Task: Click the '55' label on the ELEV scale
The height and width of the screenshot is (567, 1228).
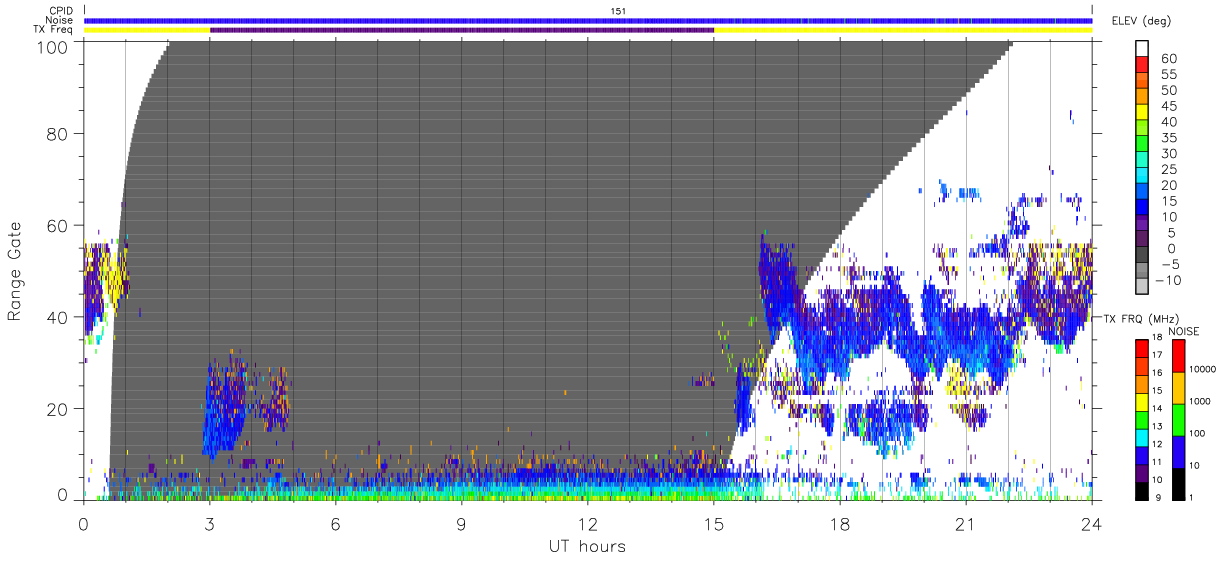Action: [1168, 75]
